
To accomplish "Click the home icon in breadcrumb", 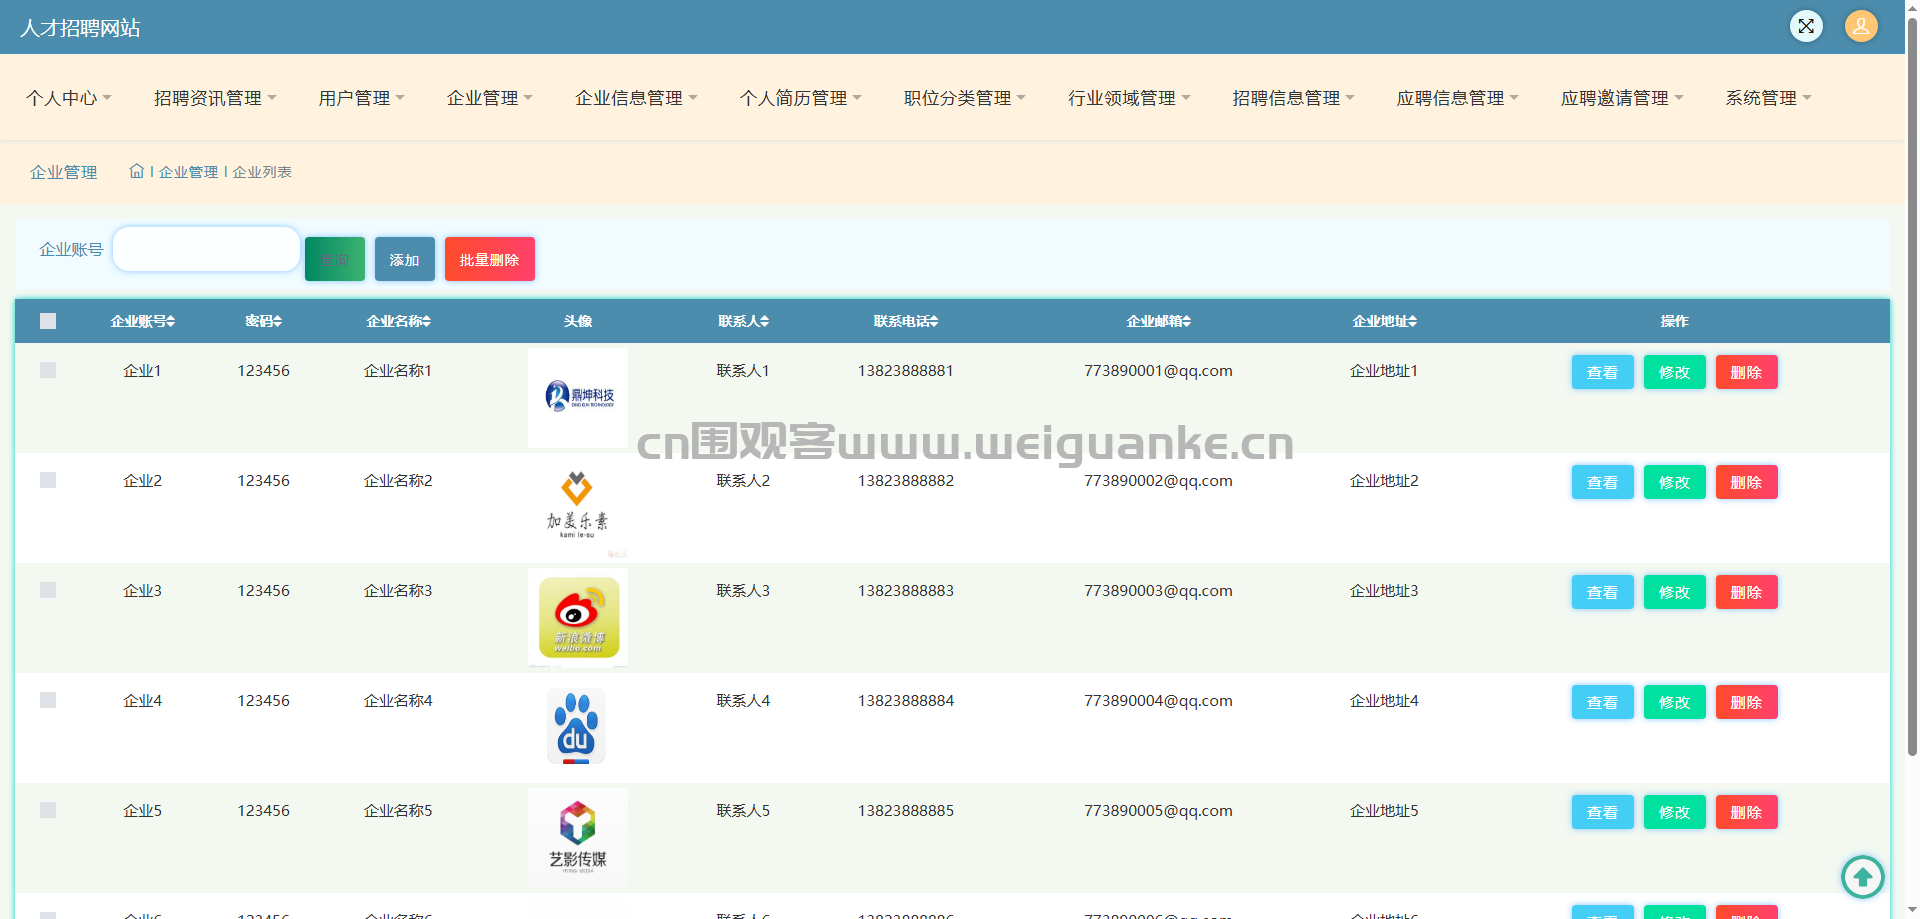I will tap(137, 171).
